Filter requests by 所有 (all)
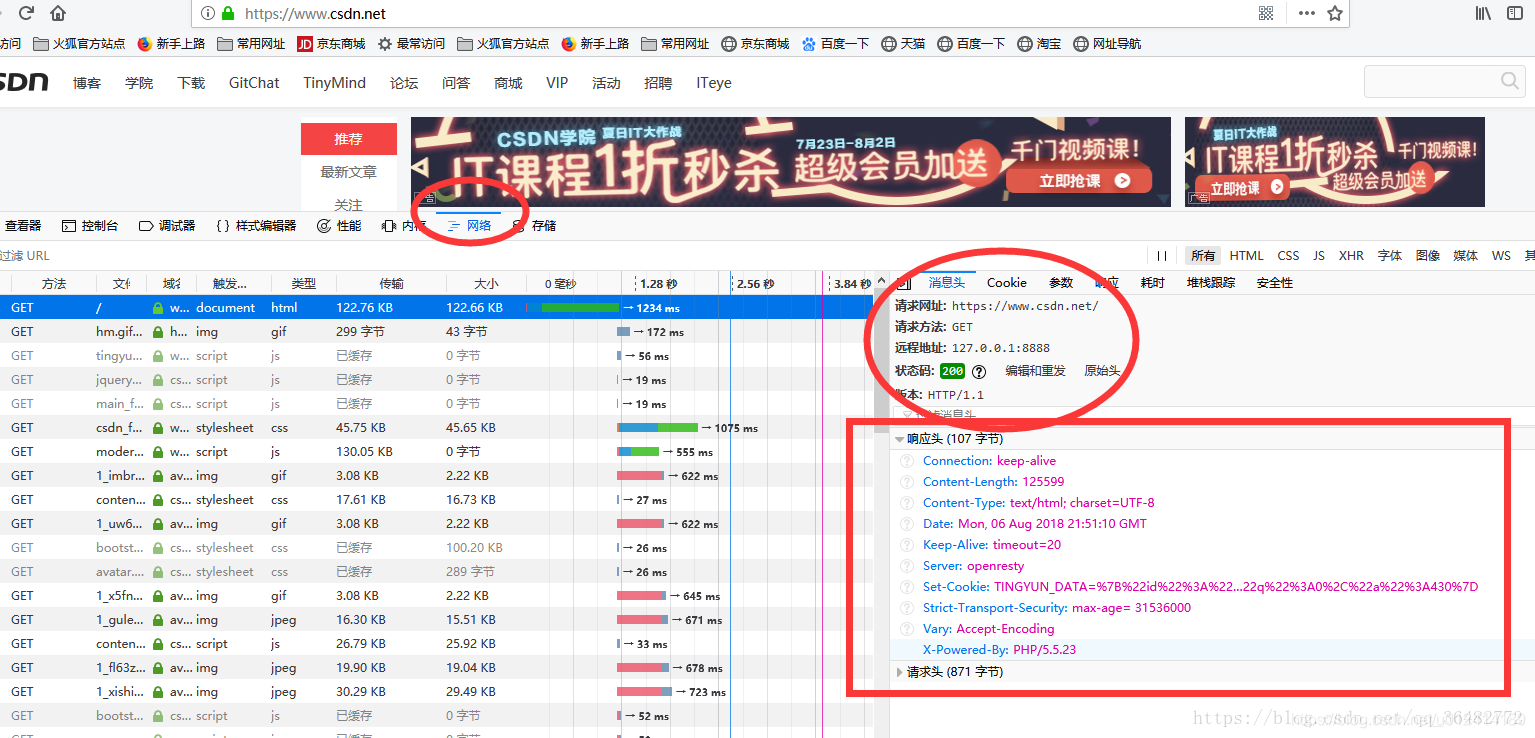 pyautogui.click(x=1203, y=256)
